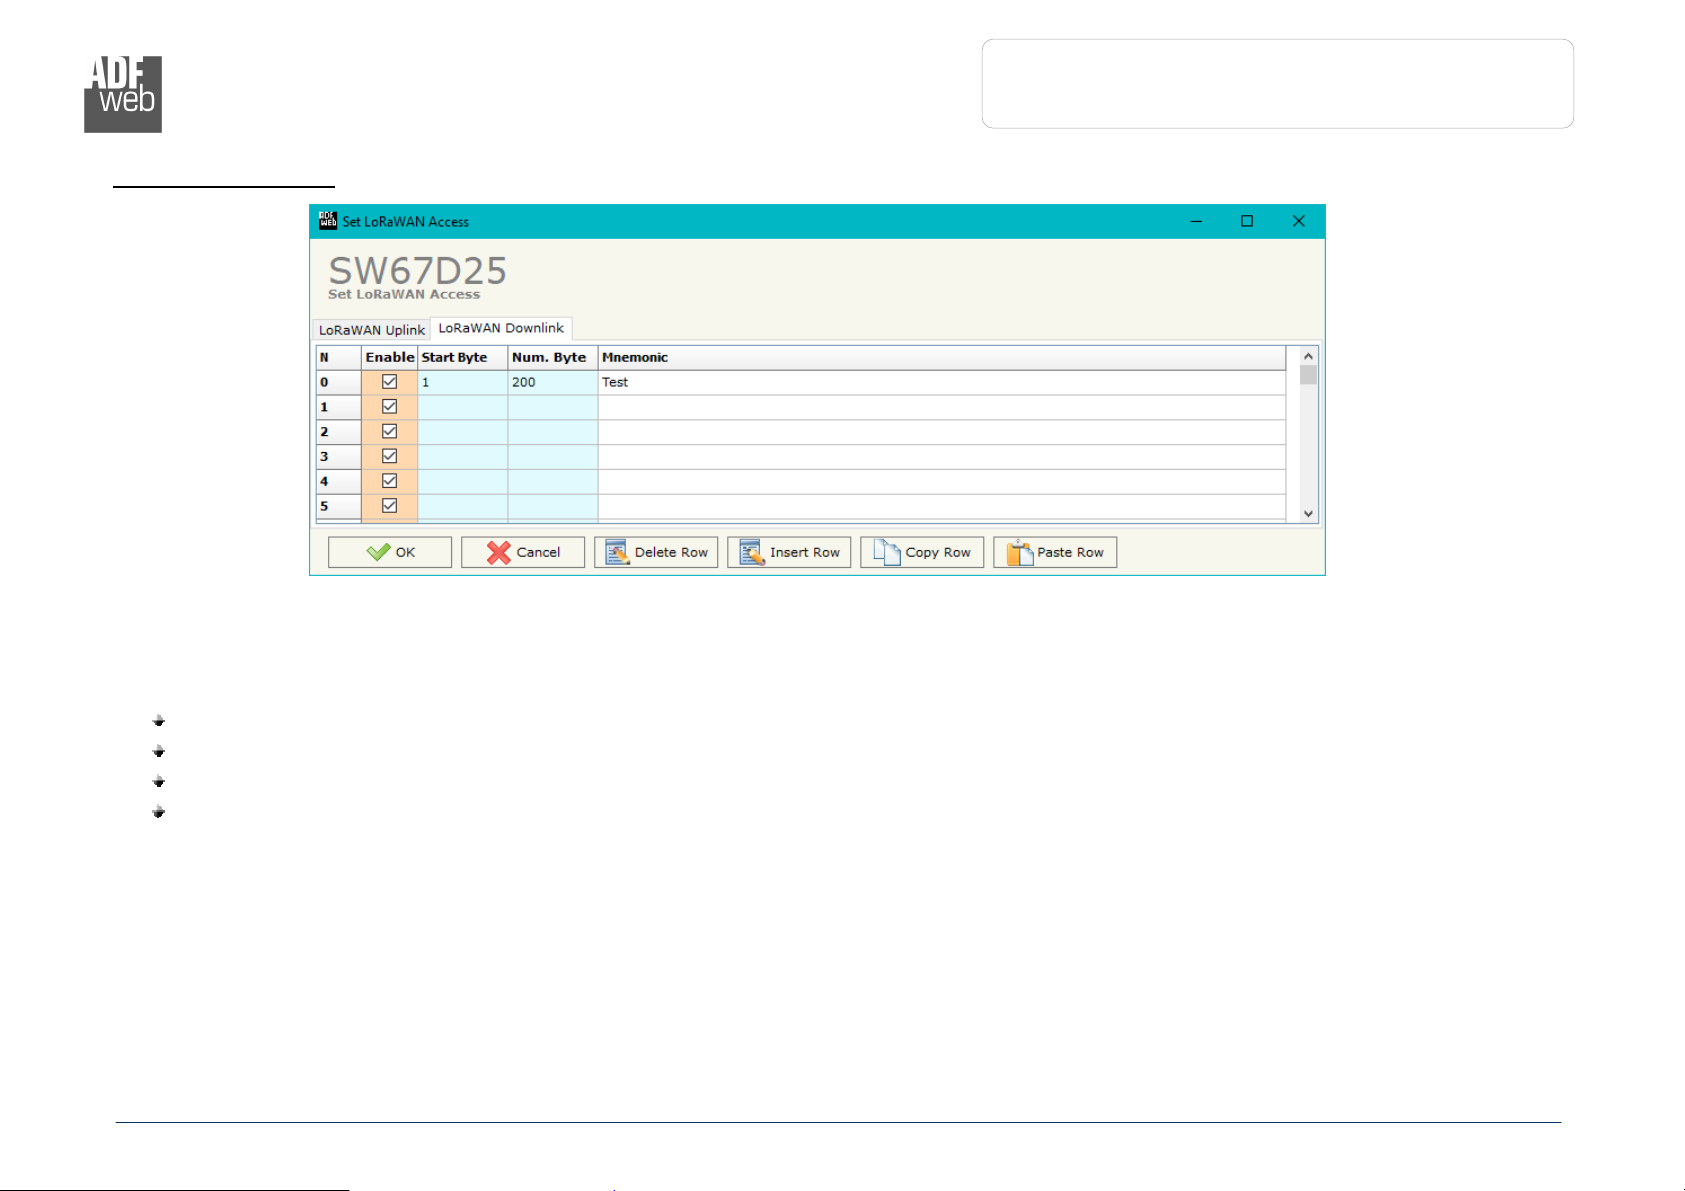This screenshot has width=1685, height=1191.
Task: Close the Set LoRaWAN Access window
Action: click(x=1298, y=221)
